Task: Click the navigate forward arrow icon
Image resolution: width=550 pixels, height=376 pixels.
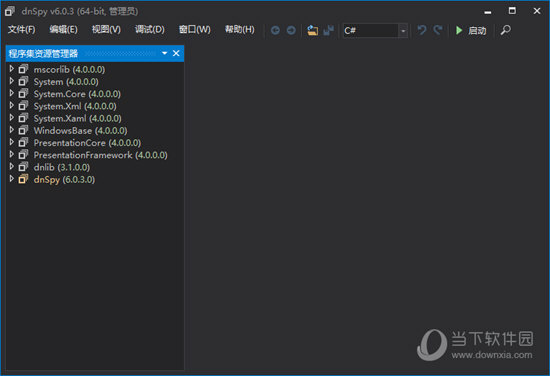Action: (291, 31)
